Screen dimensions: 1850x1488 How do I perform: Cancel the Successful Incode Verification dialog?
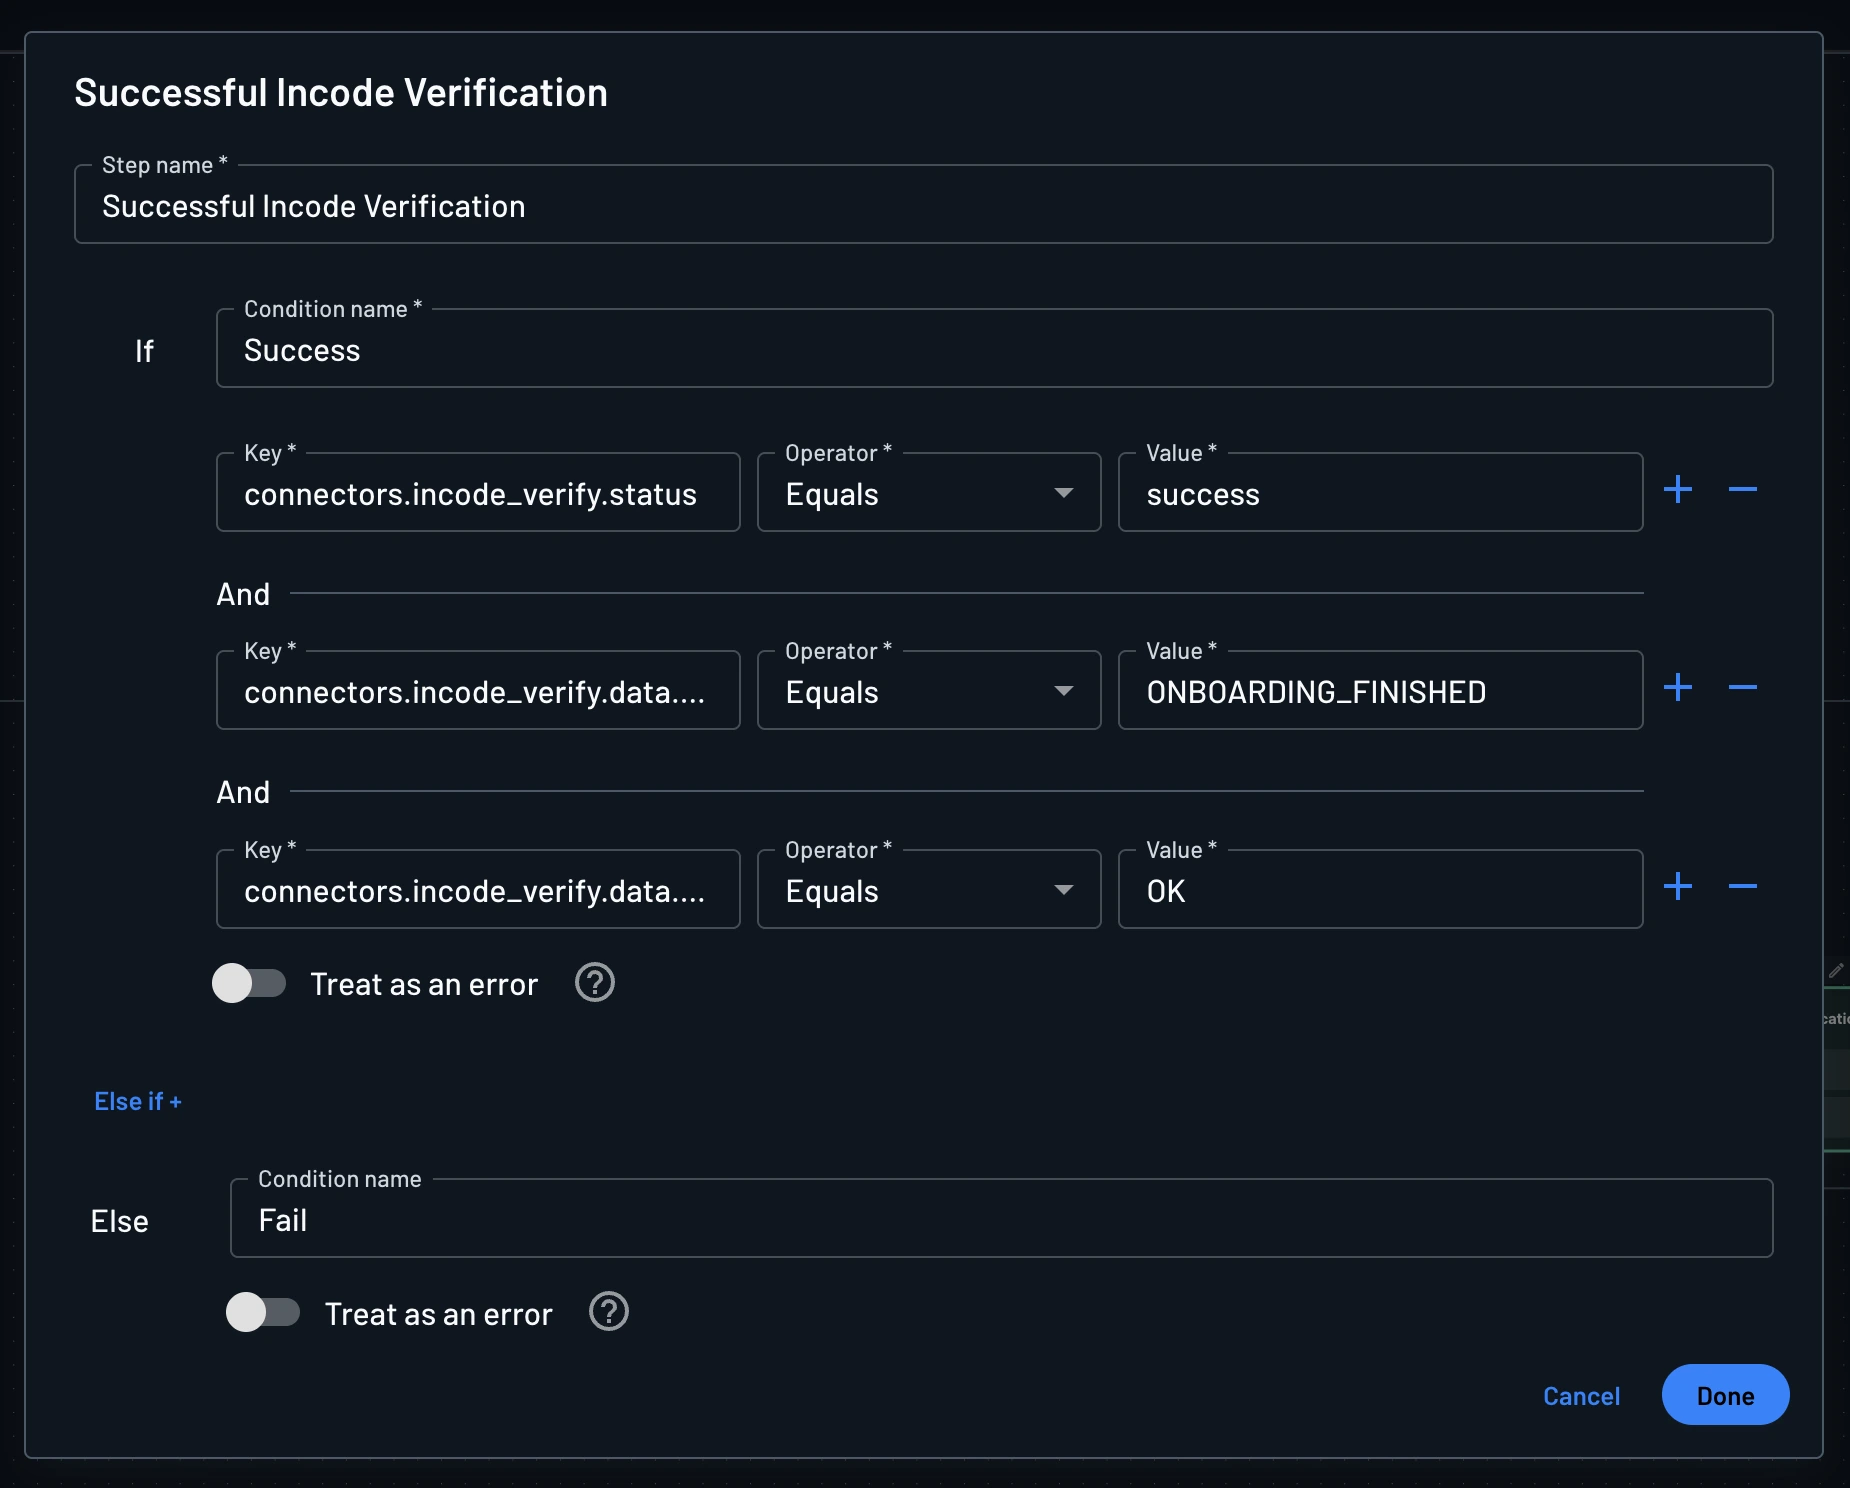(1580, 1395)
